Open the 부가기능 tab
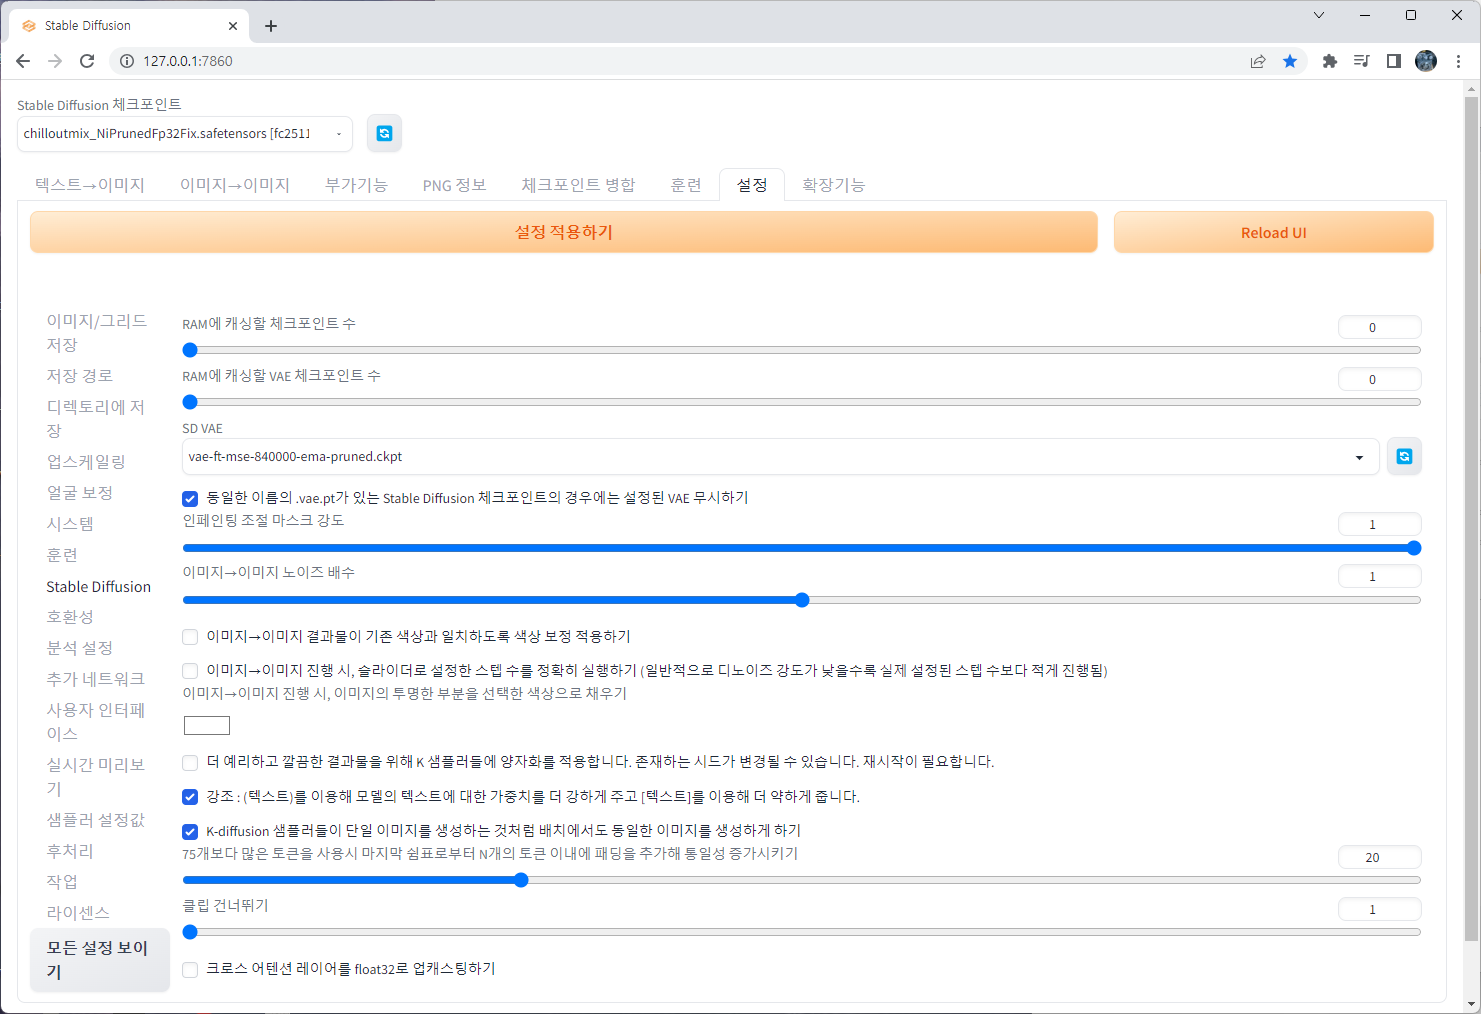 (x=356, y=185)
